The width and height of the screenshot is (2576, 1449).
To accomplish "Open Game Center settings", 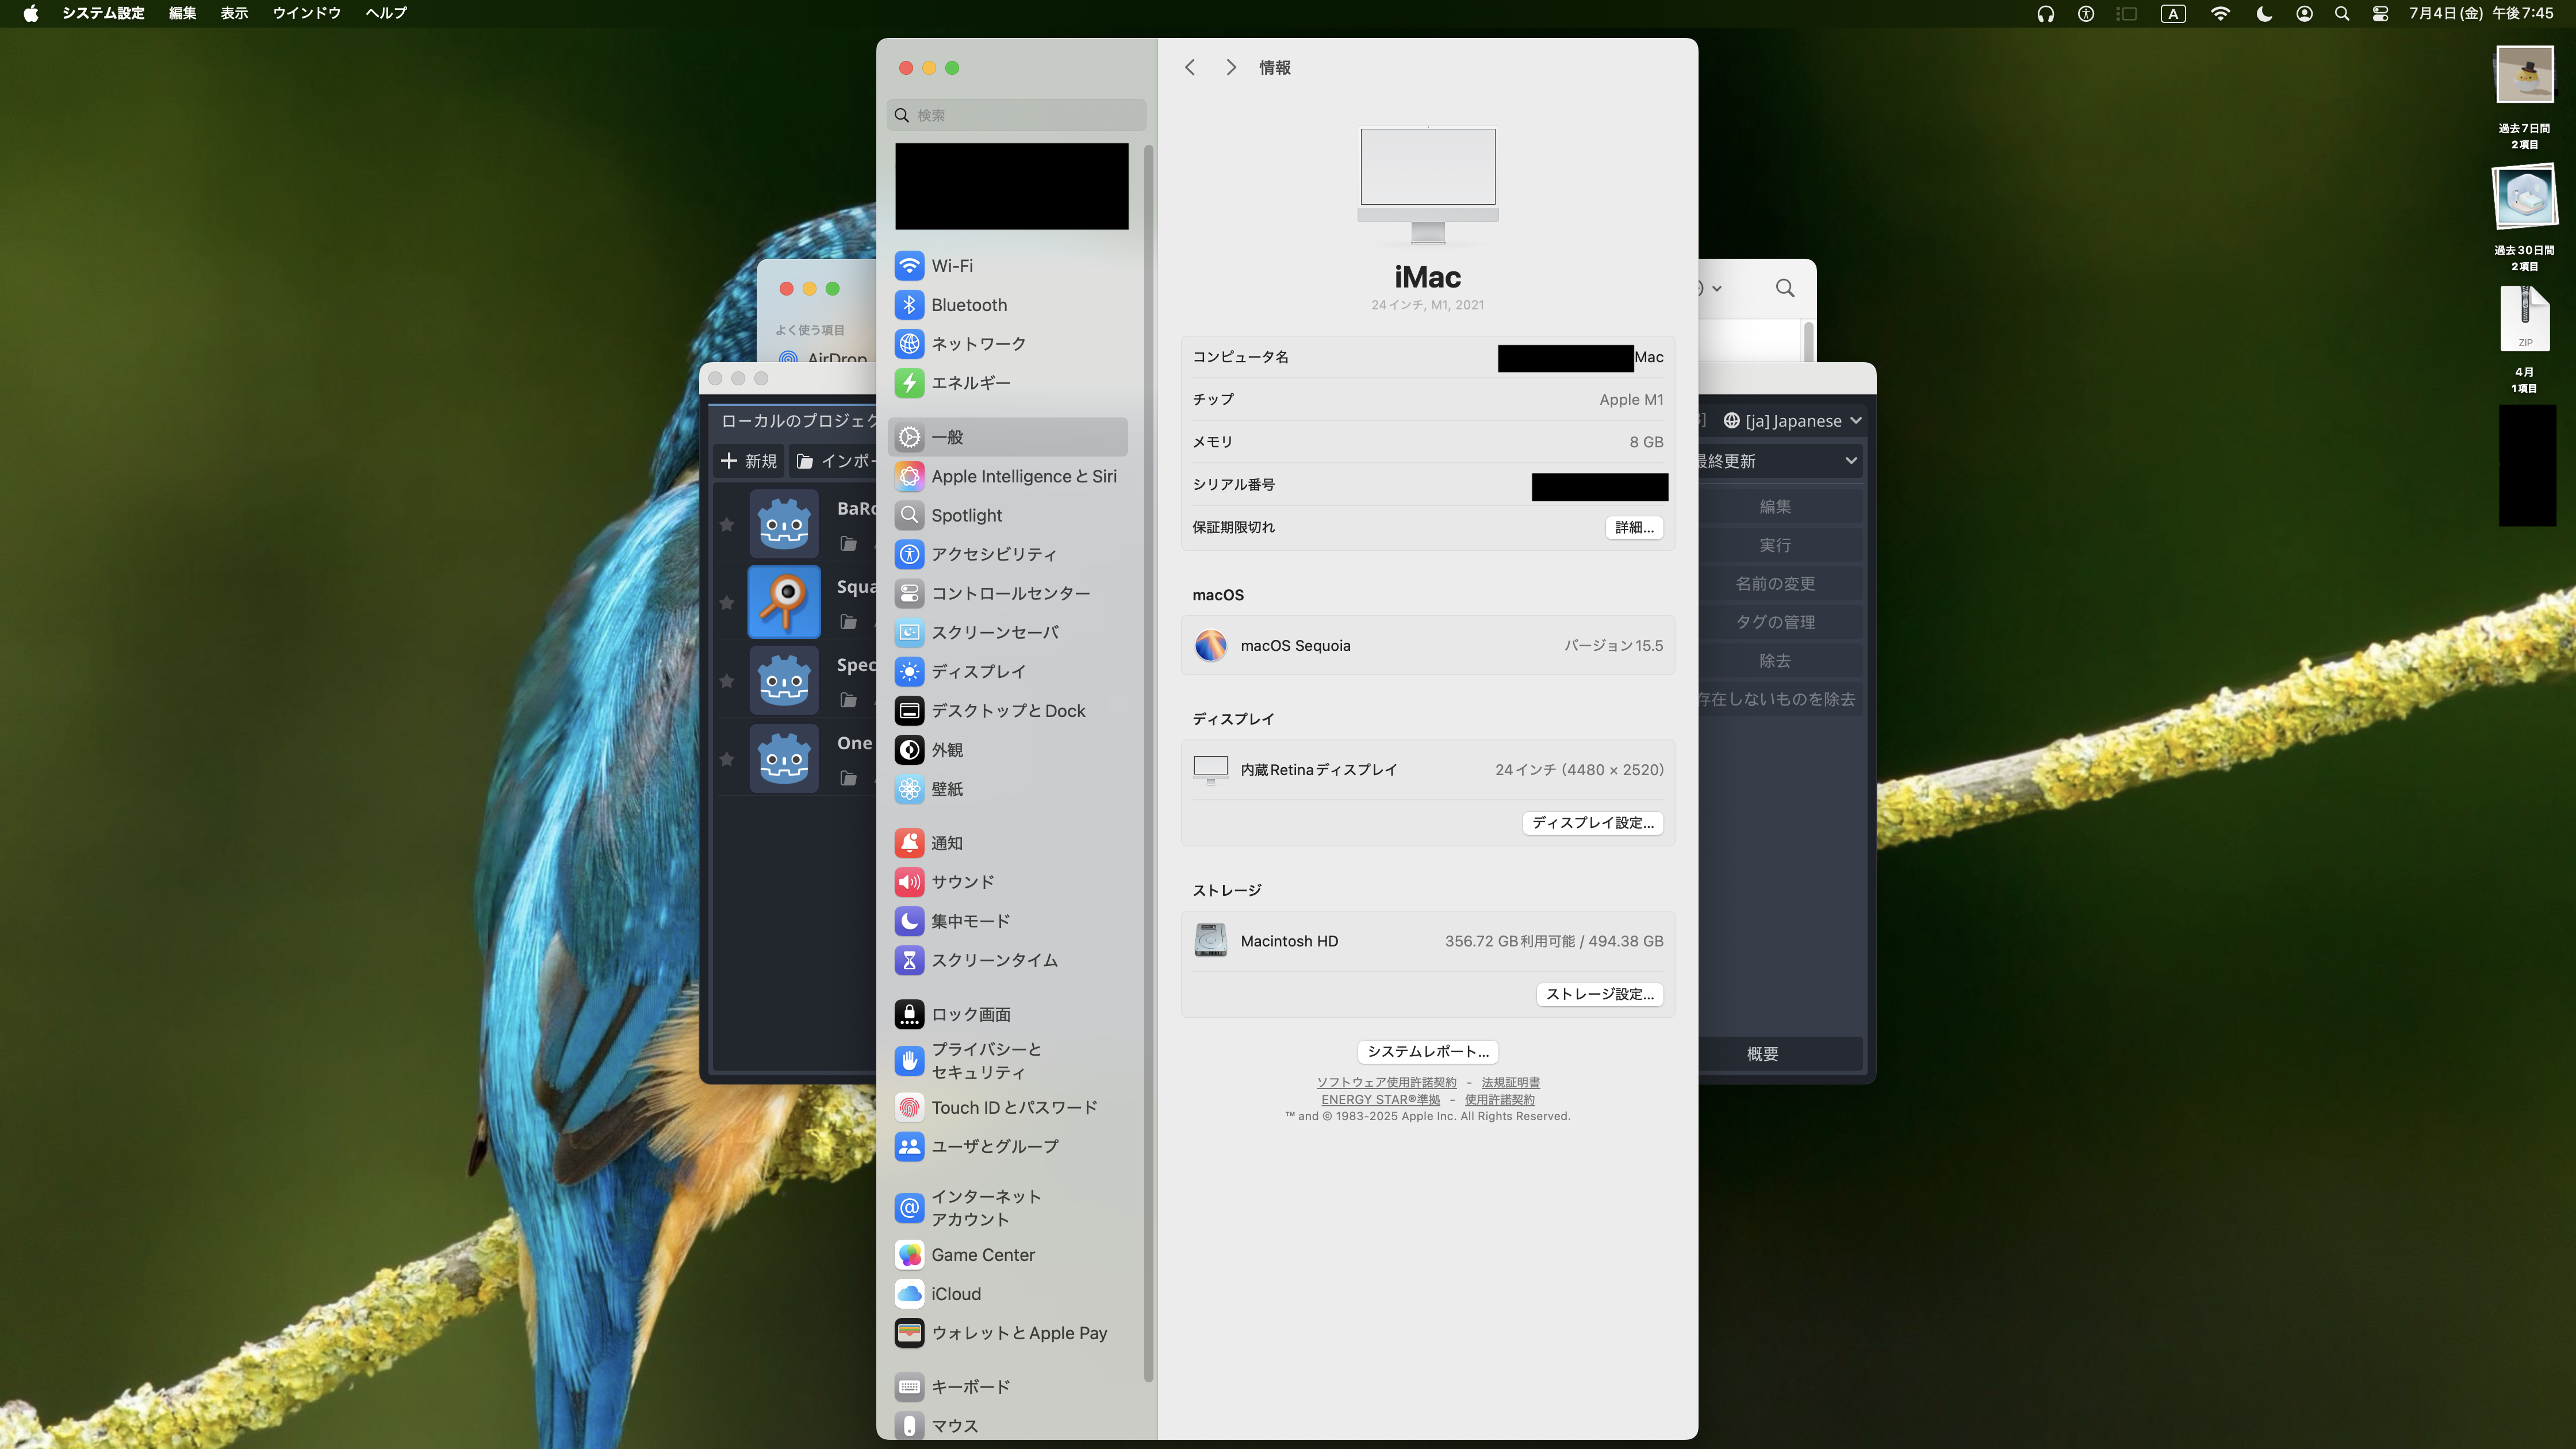I will tap(1008, 1255).
